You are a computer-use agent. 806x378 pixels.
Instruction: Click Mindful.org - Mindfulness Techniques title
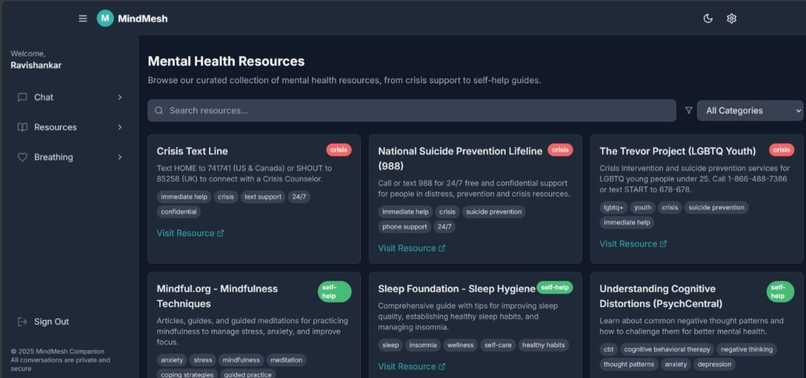tap(217, 296)
